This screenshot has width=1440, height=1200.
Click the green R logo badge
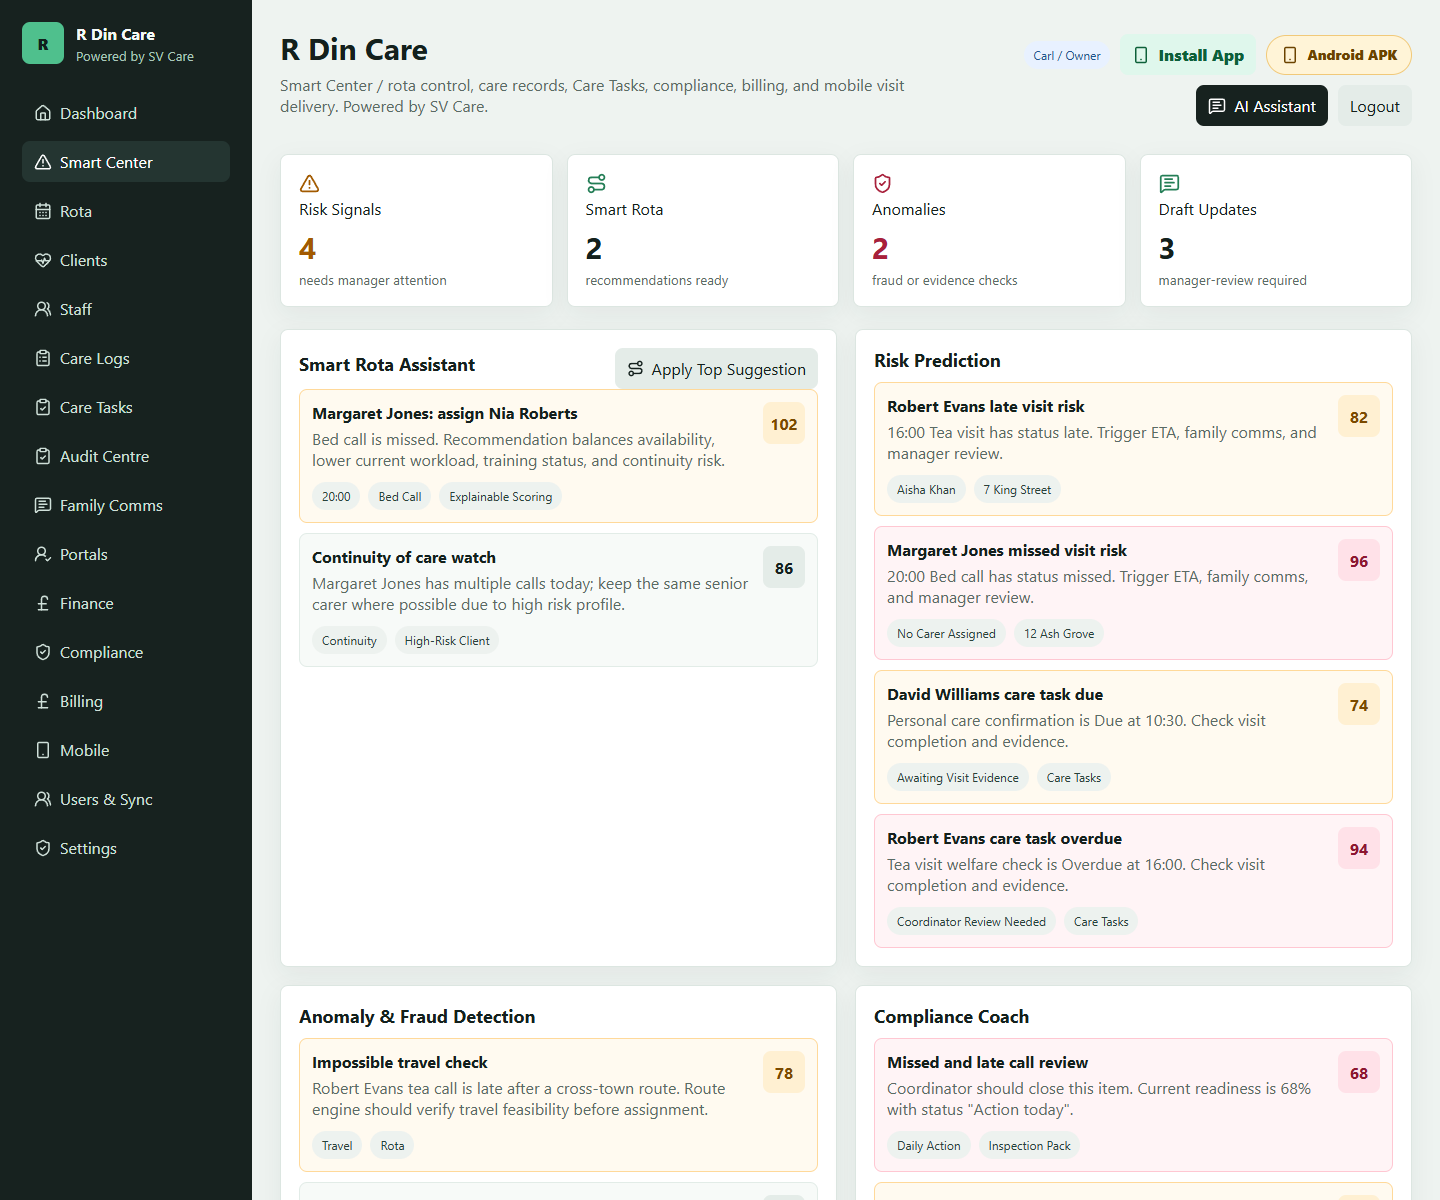coord(43,43)
